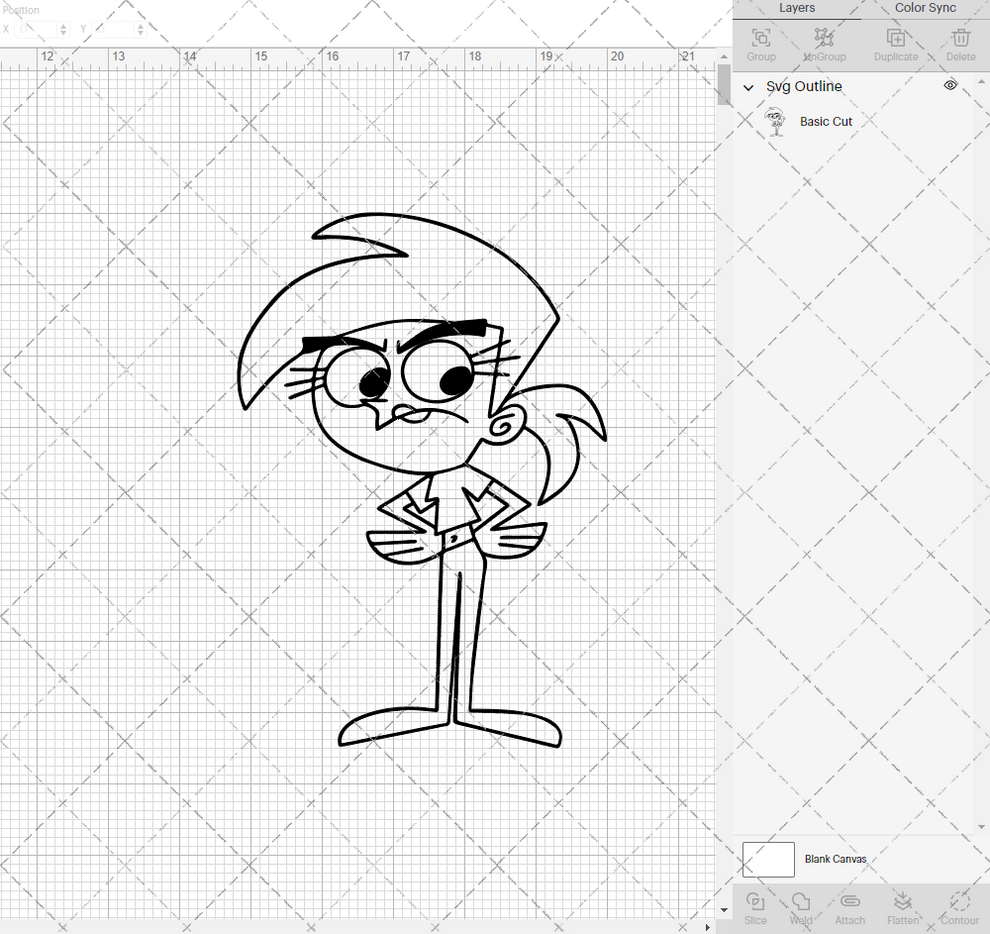Decrease the Y position with the stepper arrow
This screenshot has width=990, height=934.
coord(141,33)
